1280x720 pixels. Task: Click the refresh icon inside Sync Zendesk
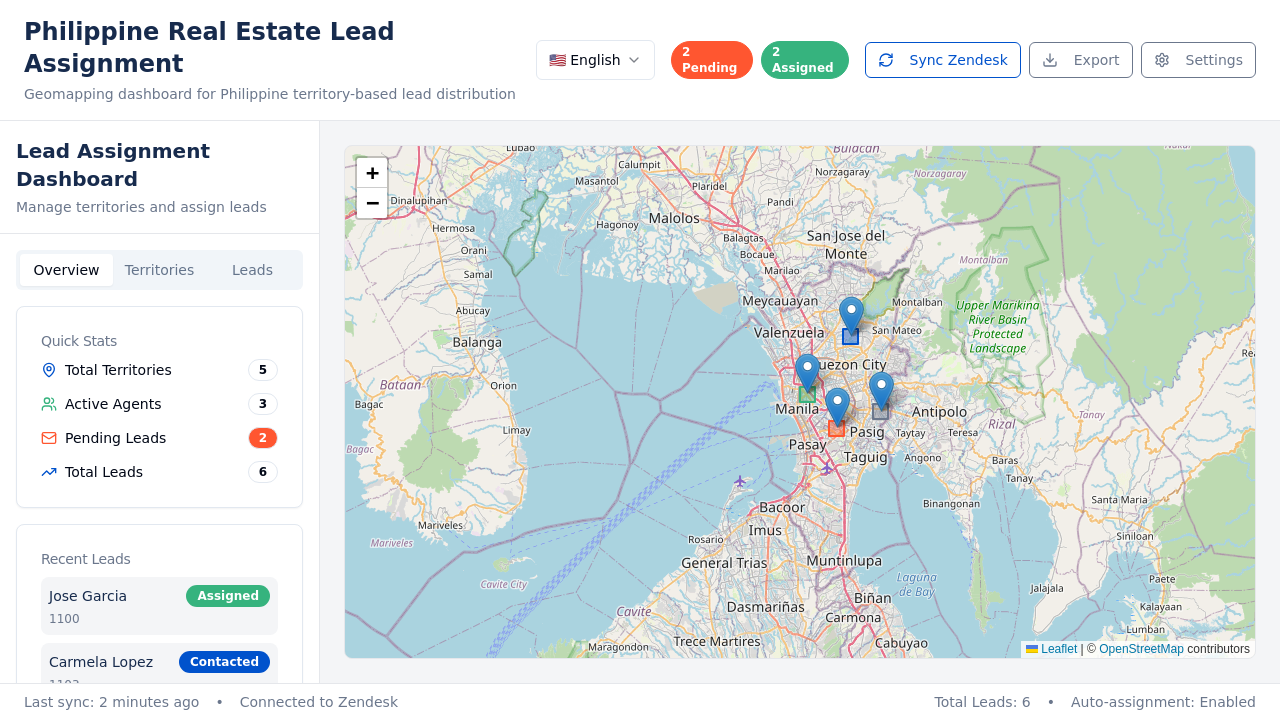(886, 60)
